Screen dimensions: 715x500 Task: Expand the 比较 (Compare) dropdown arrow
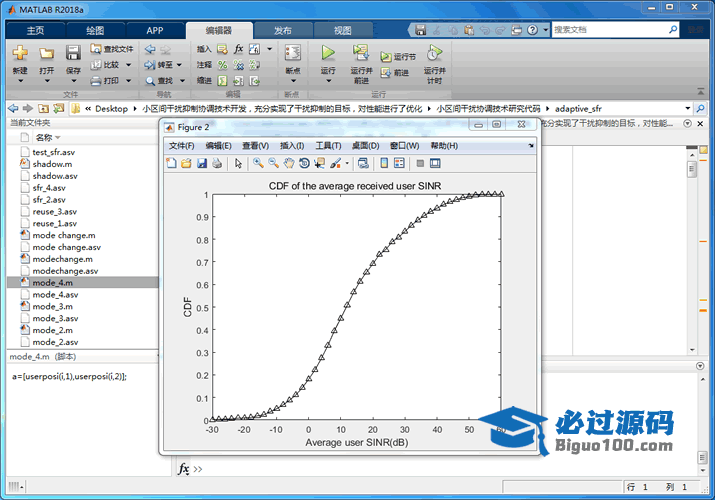coord(129,65)
